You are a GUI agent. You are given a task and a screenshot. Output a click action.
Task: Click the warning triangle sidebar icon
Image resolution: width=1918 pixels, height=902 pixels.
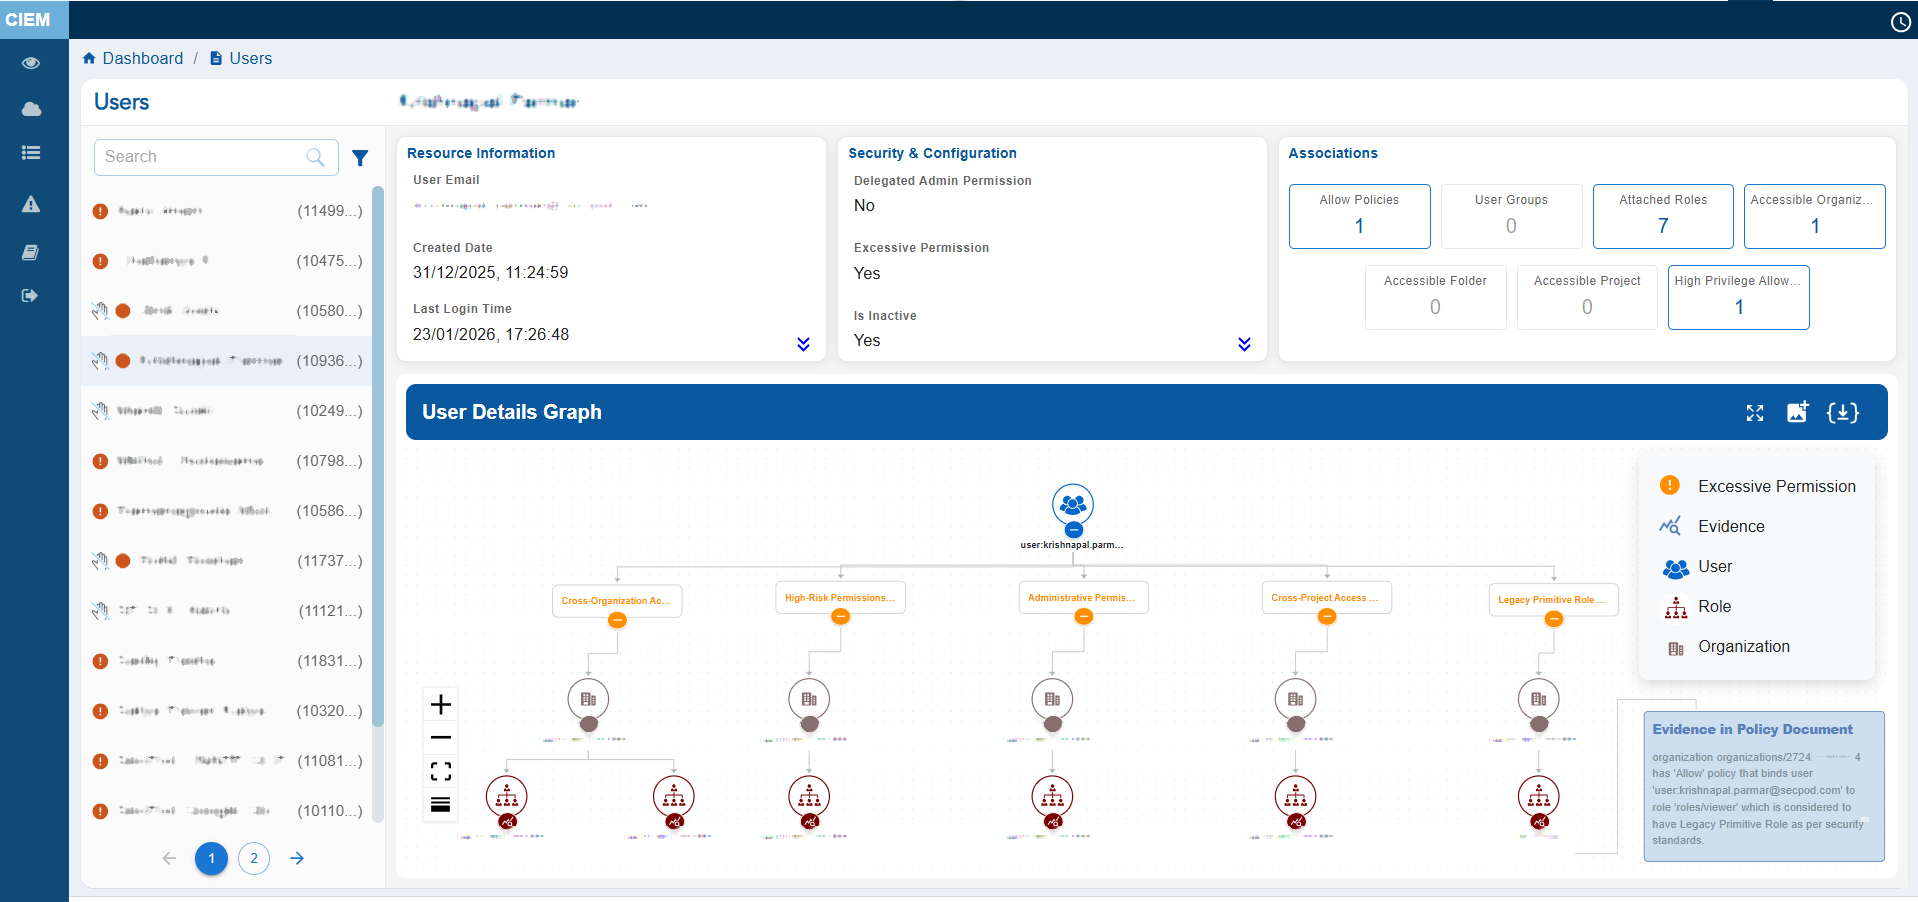(31, 204)
